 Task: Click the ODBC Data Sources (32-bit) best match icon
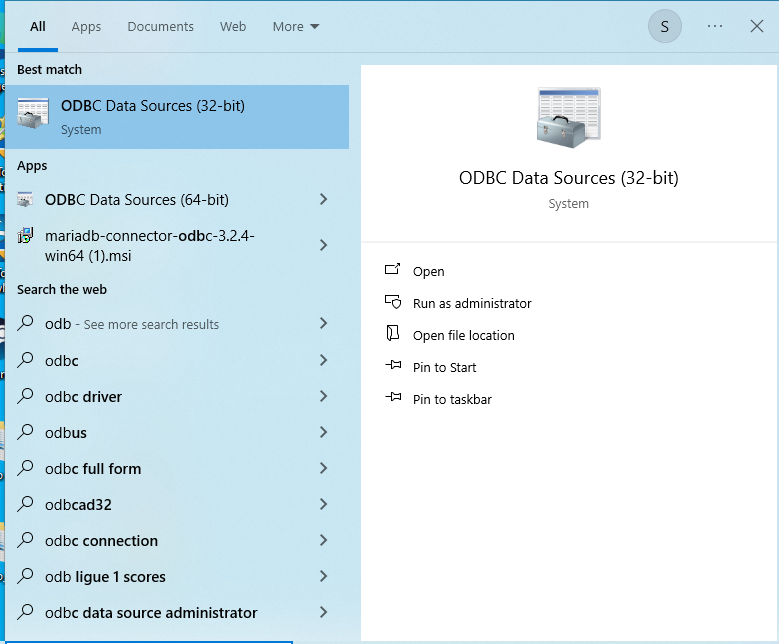[x=33, y=115]
